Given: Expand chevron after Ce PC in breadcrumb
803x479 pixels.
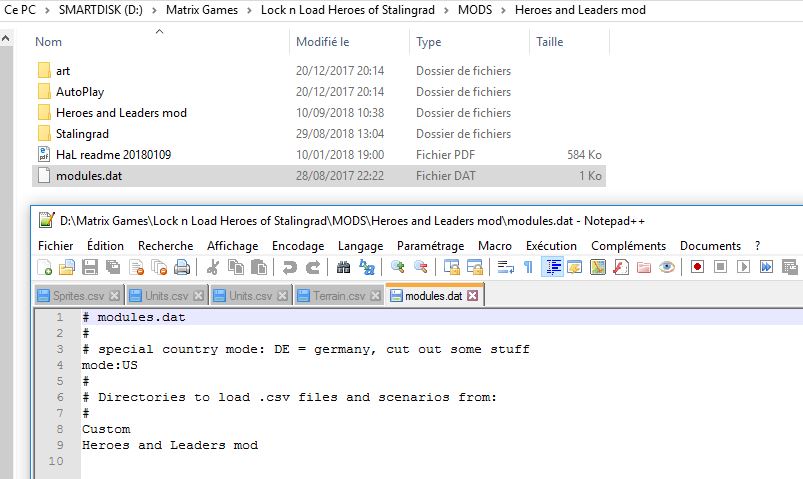Looking at the screenshot, I should pos(47,10).
